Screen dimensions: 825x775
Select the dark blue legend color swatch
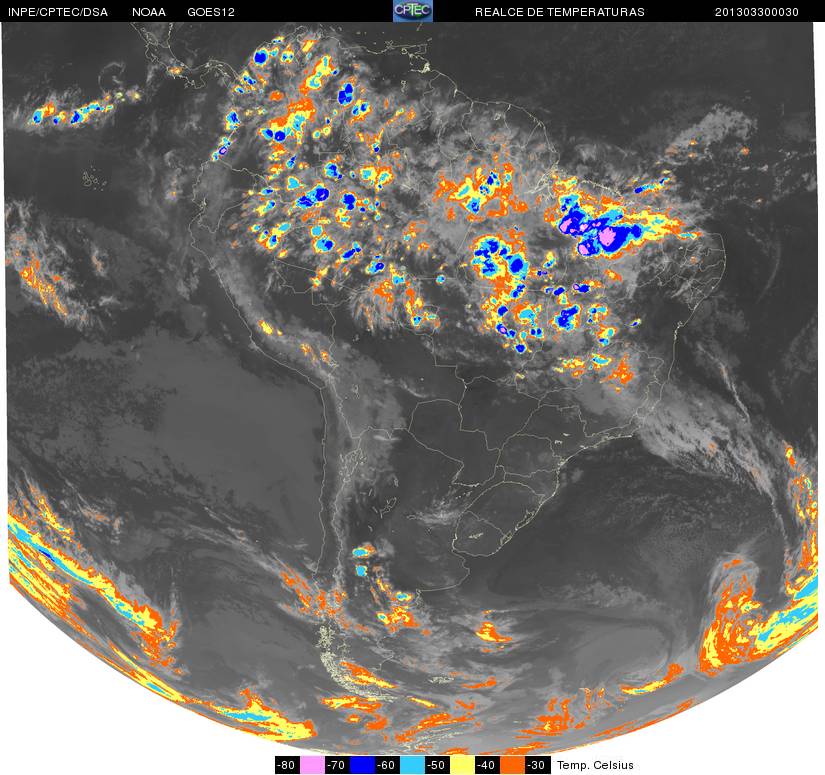click(x=362, y=765)
